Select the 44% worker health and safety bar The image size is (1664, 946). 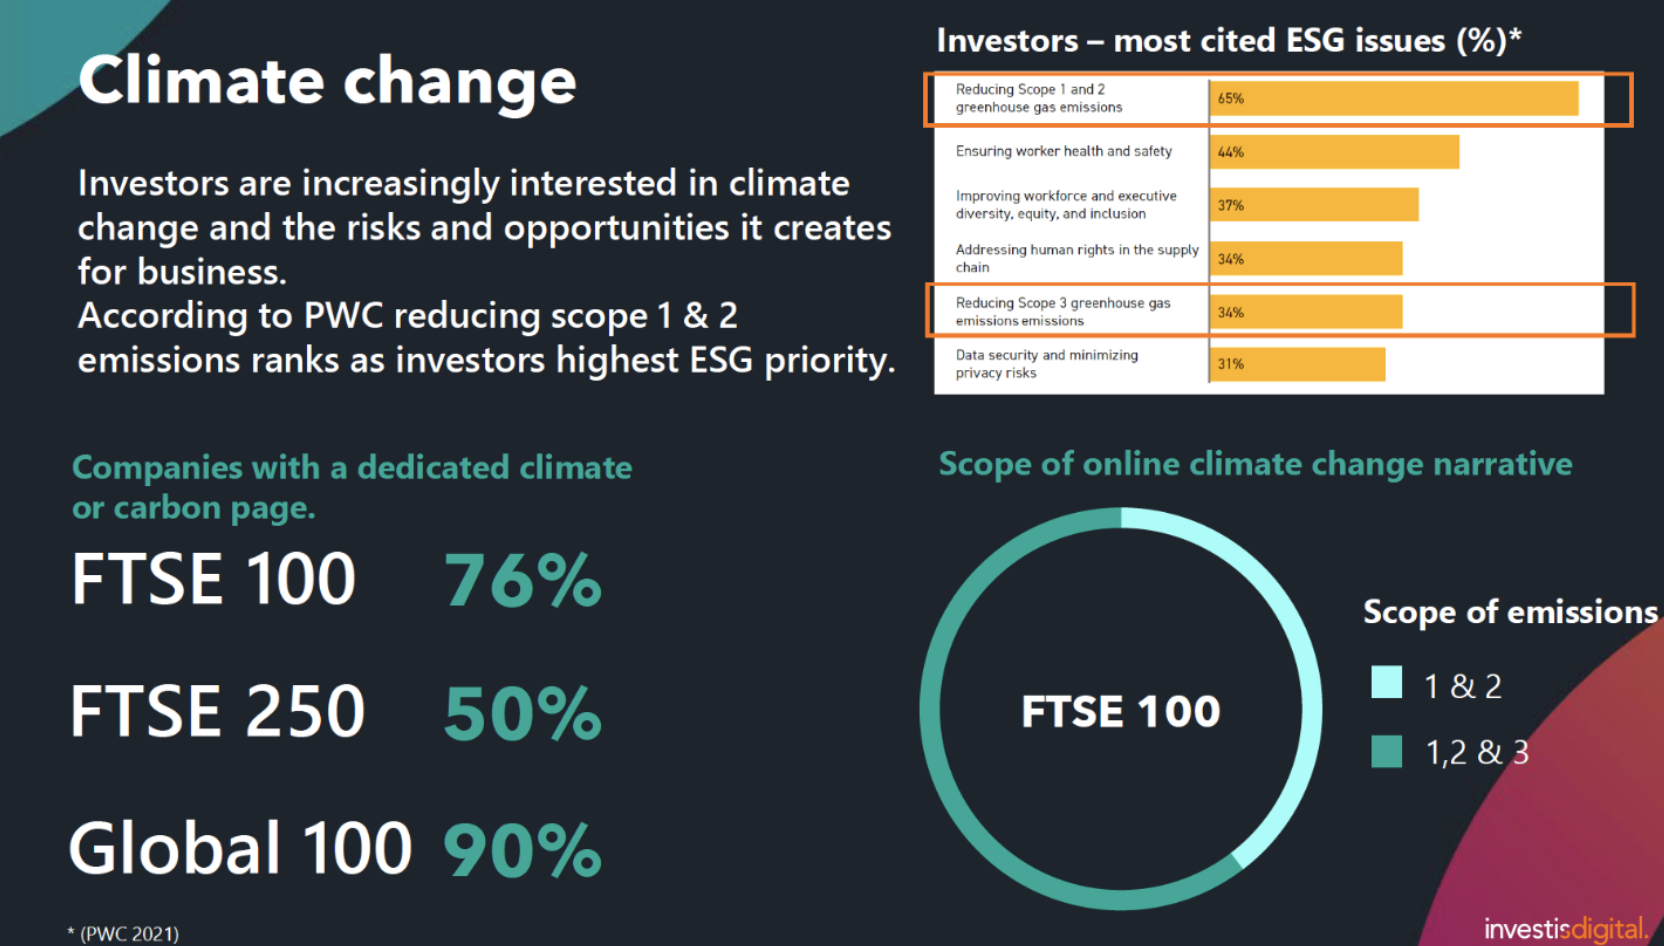pos(1334,152)
